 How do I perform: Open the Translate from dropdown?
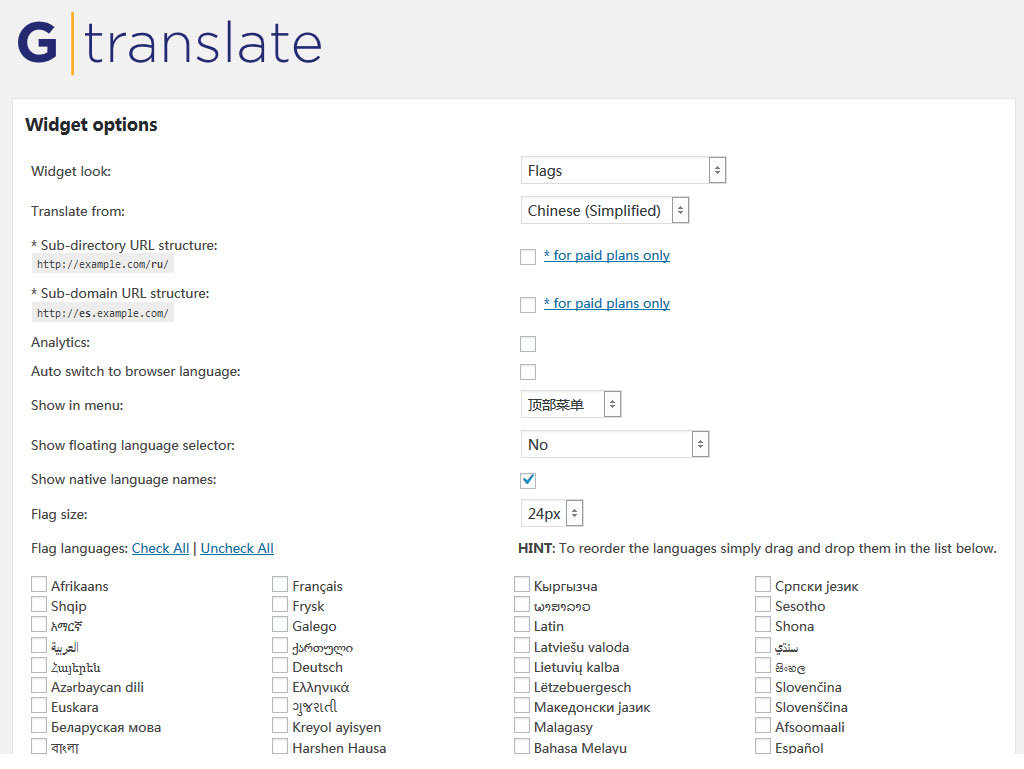pos(605,210)
